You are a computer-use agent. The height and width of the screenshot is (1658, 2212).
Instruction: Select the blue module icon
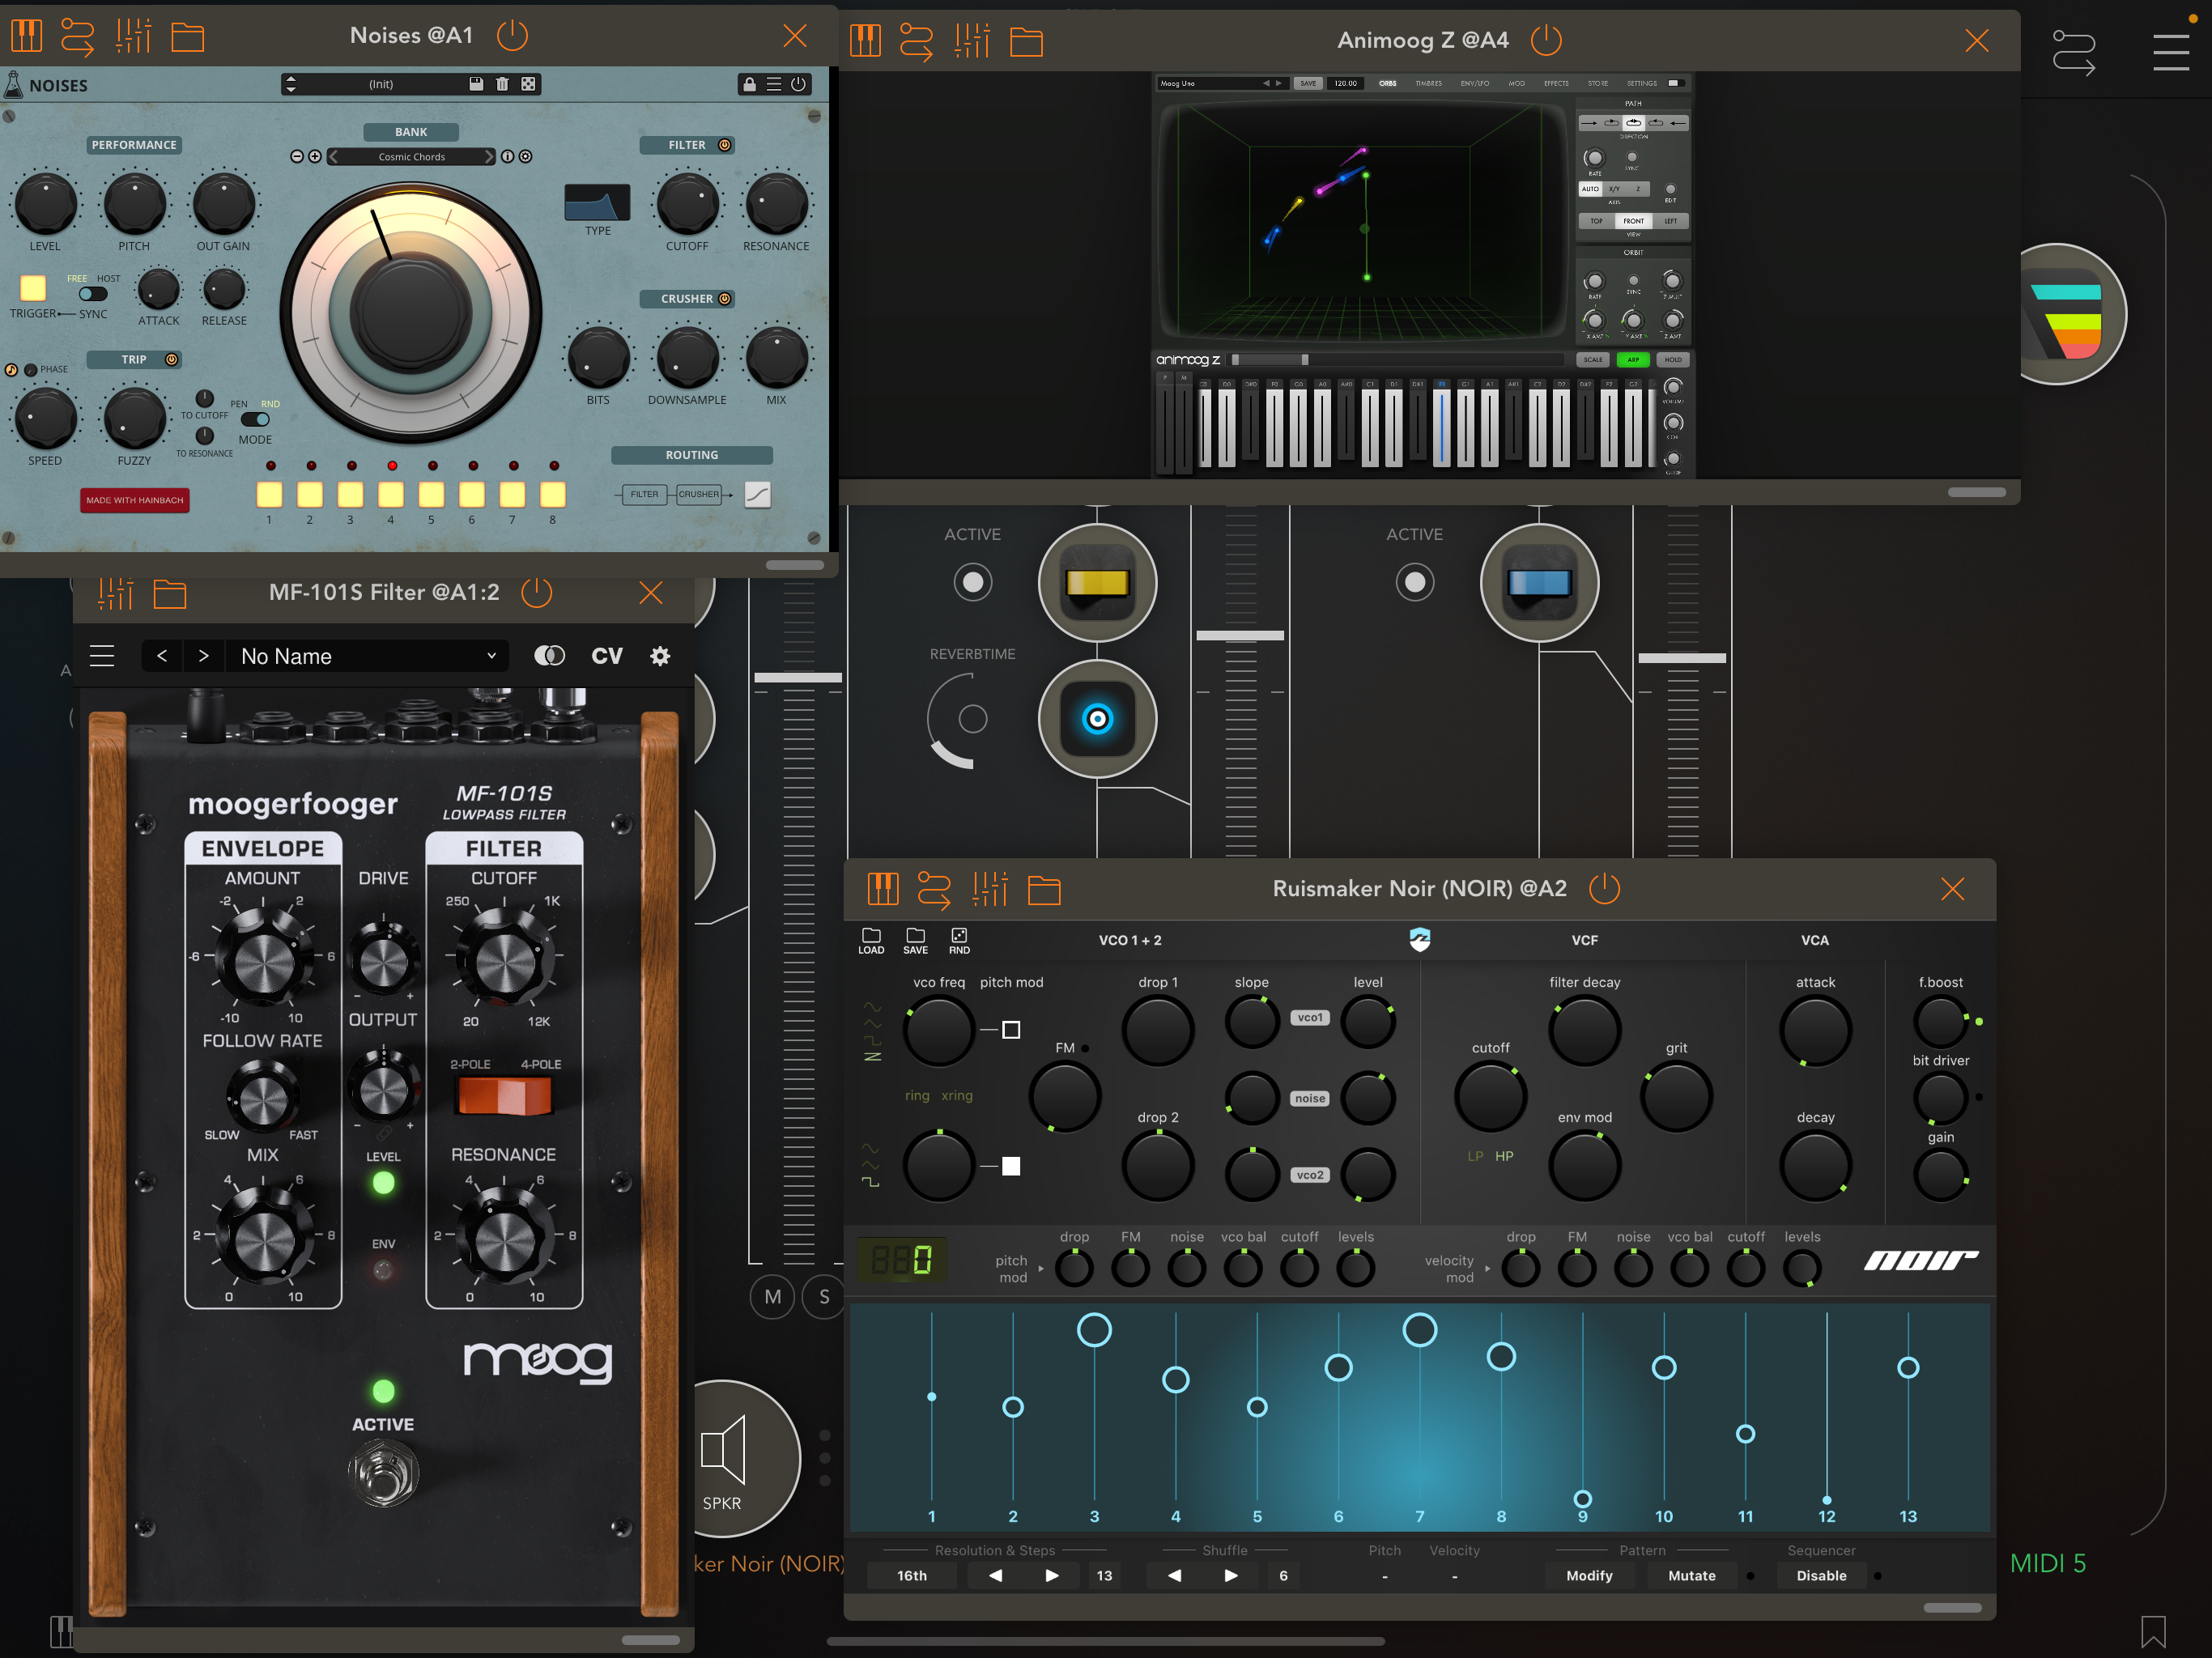click(x=1539, y=582)
